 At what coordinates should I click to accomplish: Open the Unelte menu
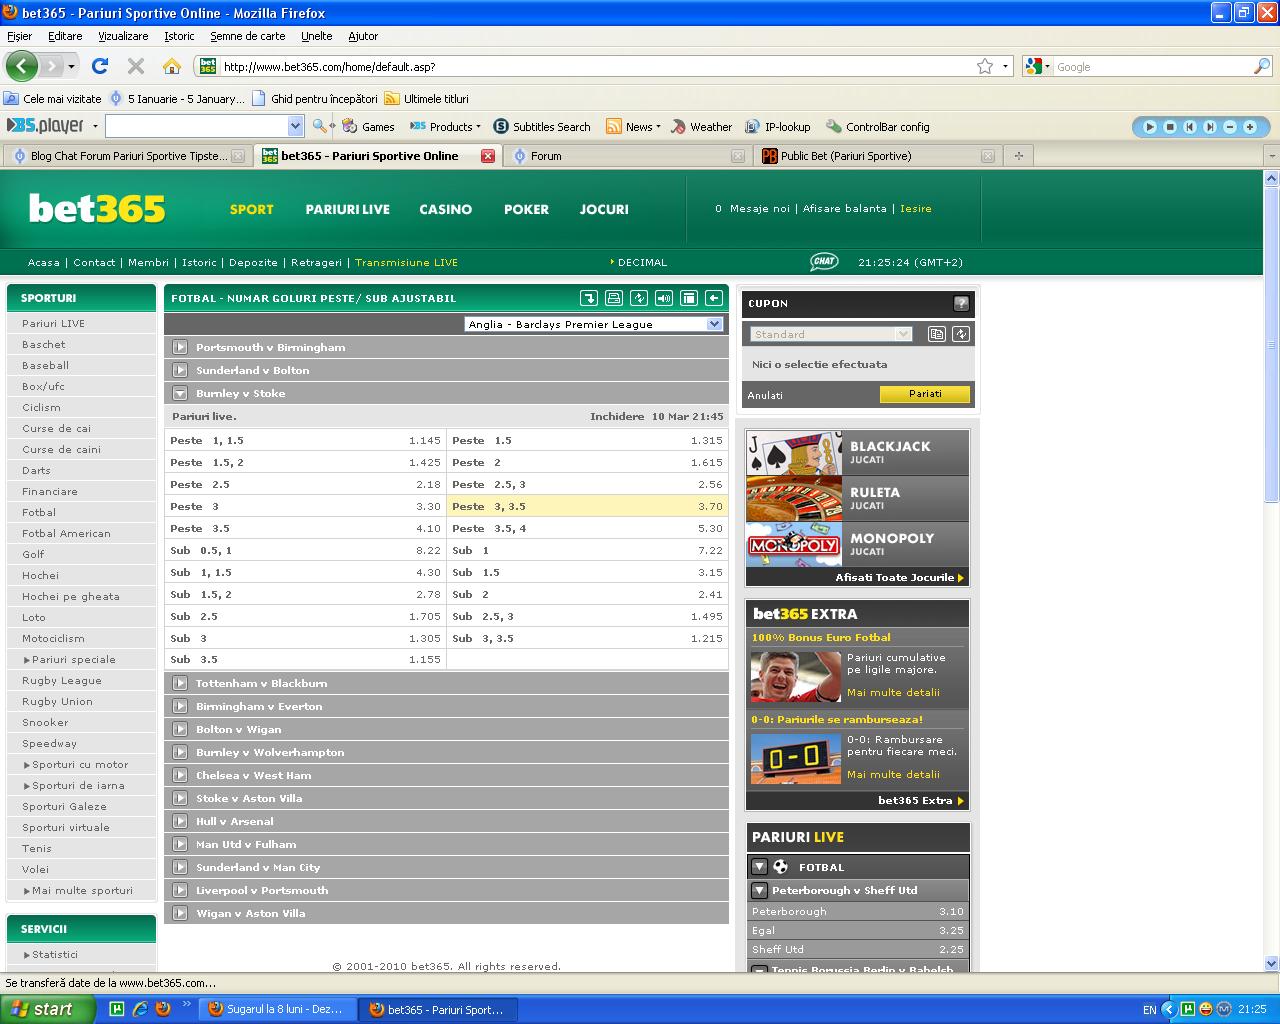316,36
